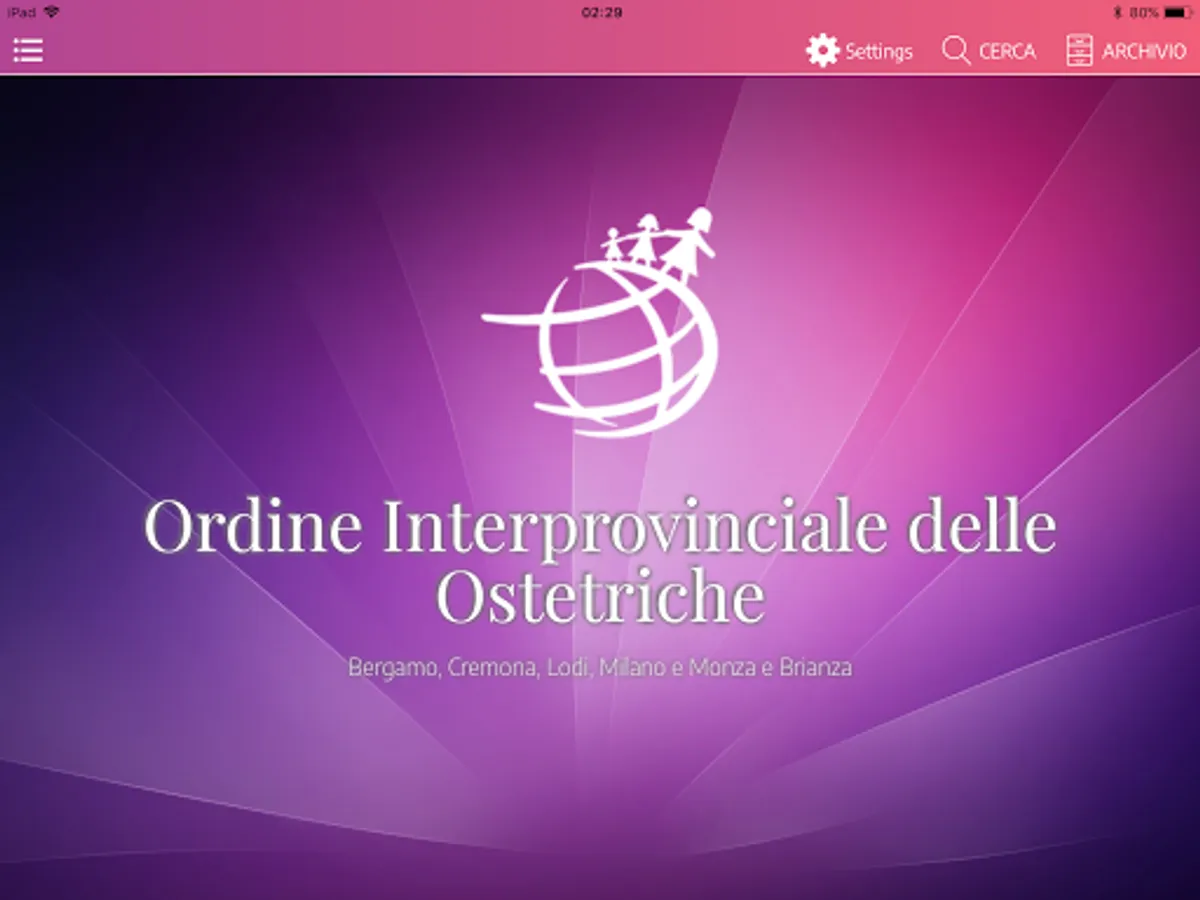Viewport: 1200px width, 900px height.
Task: Click the CERCA magnifier icon
Action: [x=956, y=50]
